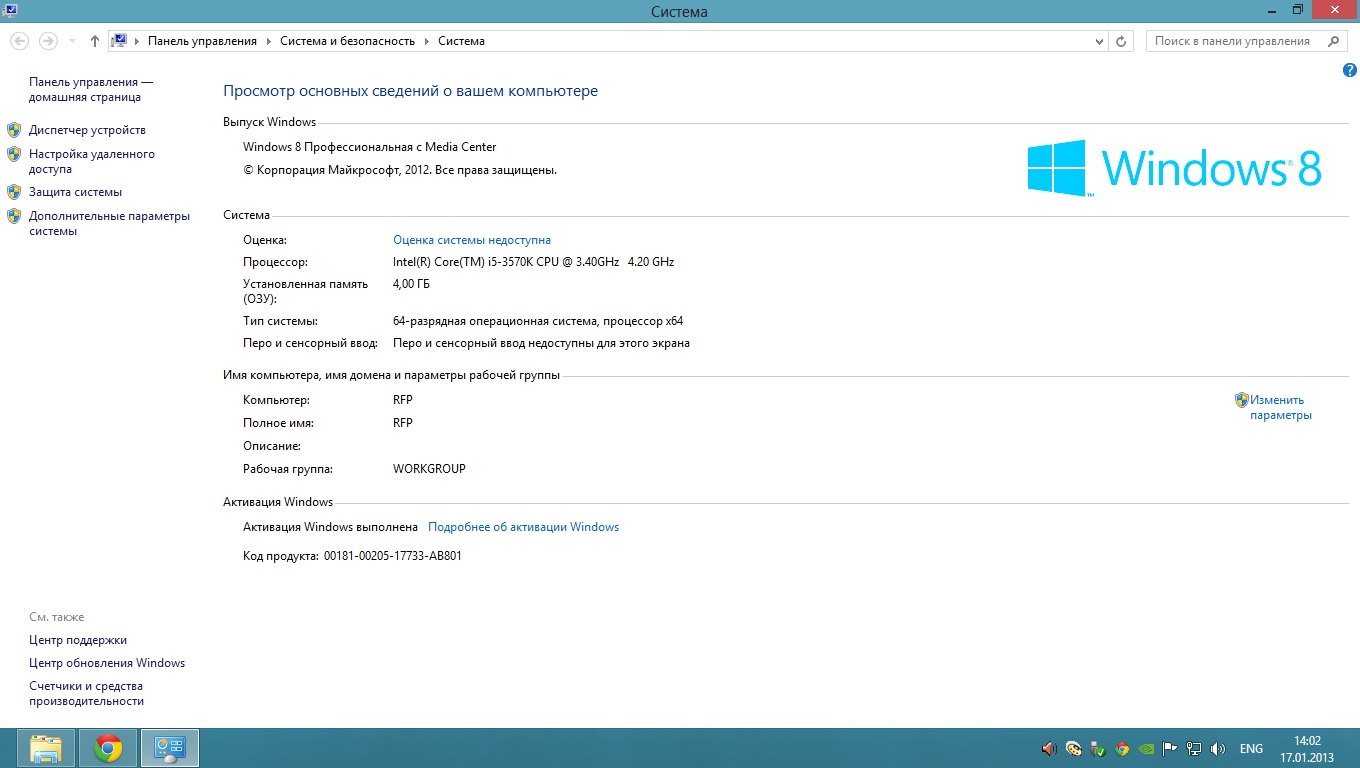Image resolution: width=1360 pixels, height=768 pixels.
Task: Click the Control Panel taskbar button
Action: (x=170, y=748)
